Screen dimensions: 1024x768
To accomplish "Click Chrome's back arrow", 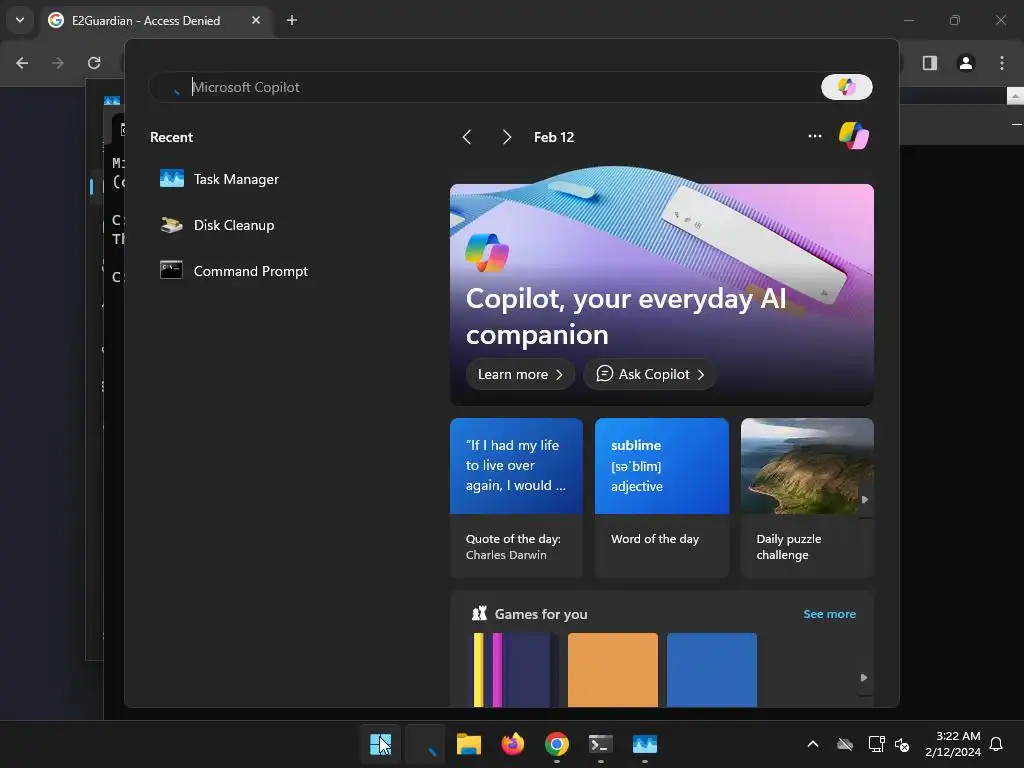I will (x=22, y=63).
